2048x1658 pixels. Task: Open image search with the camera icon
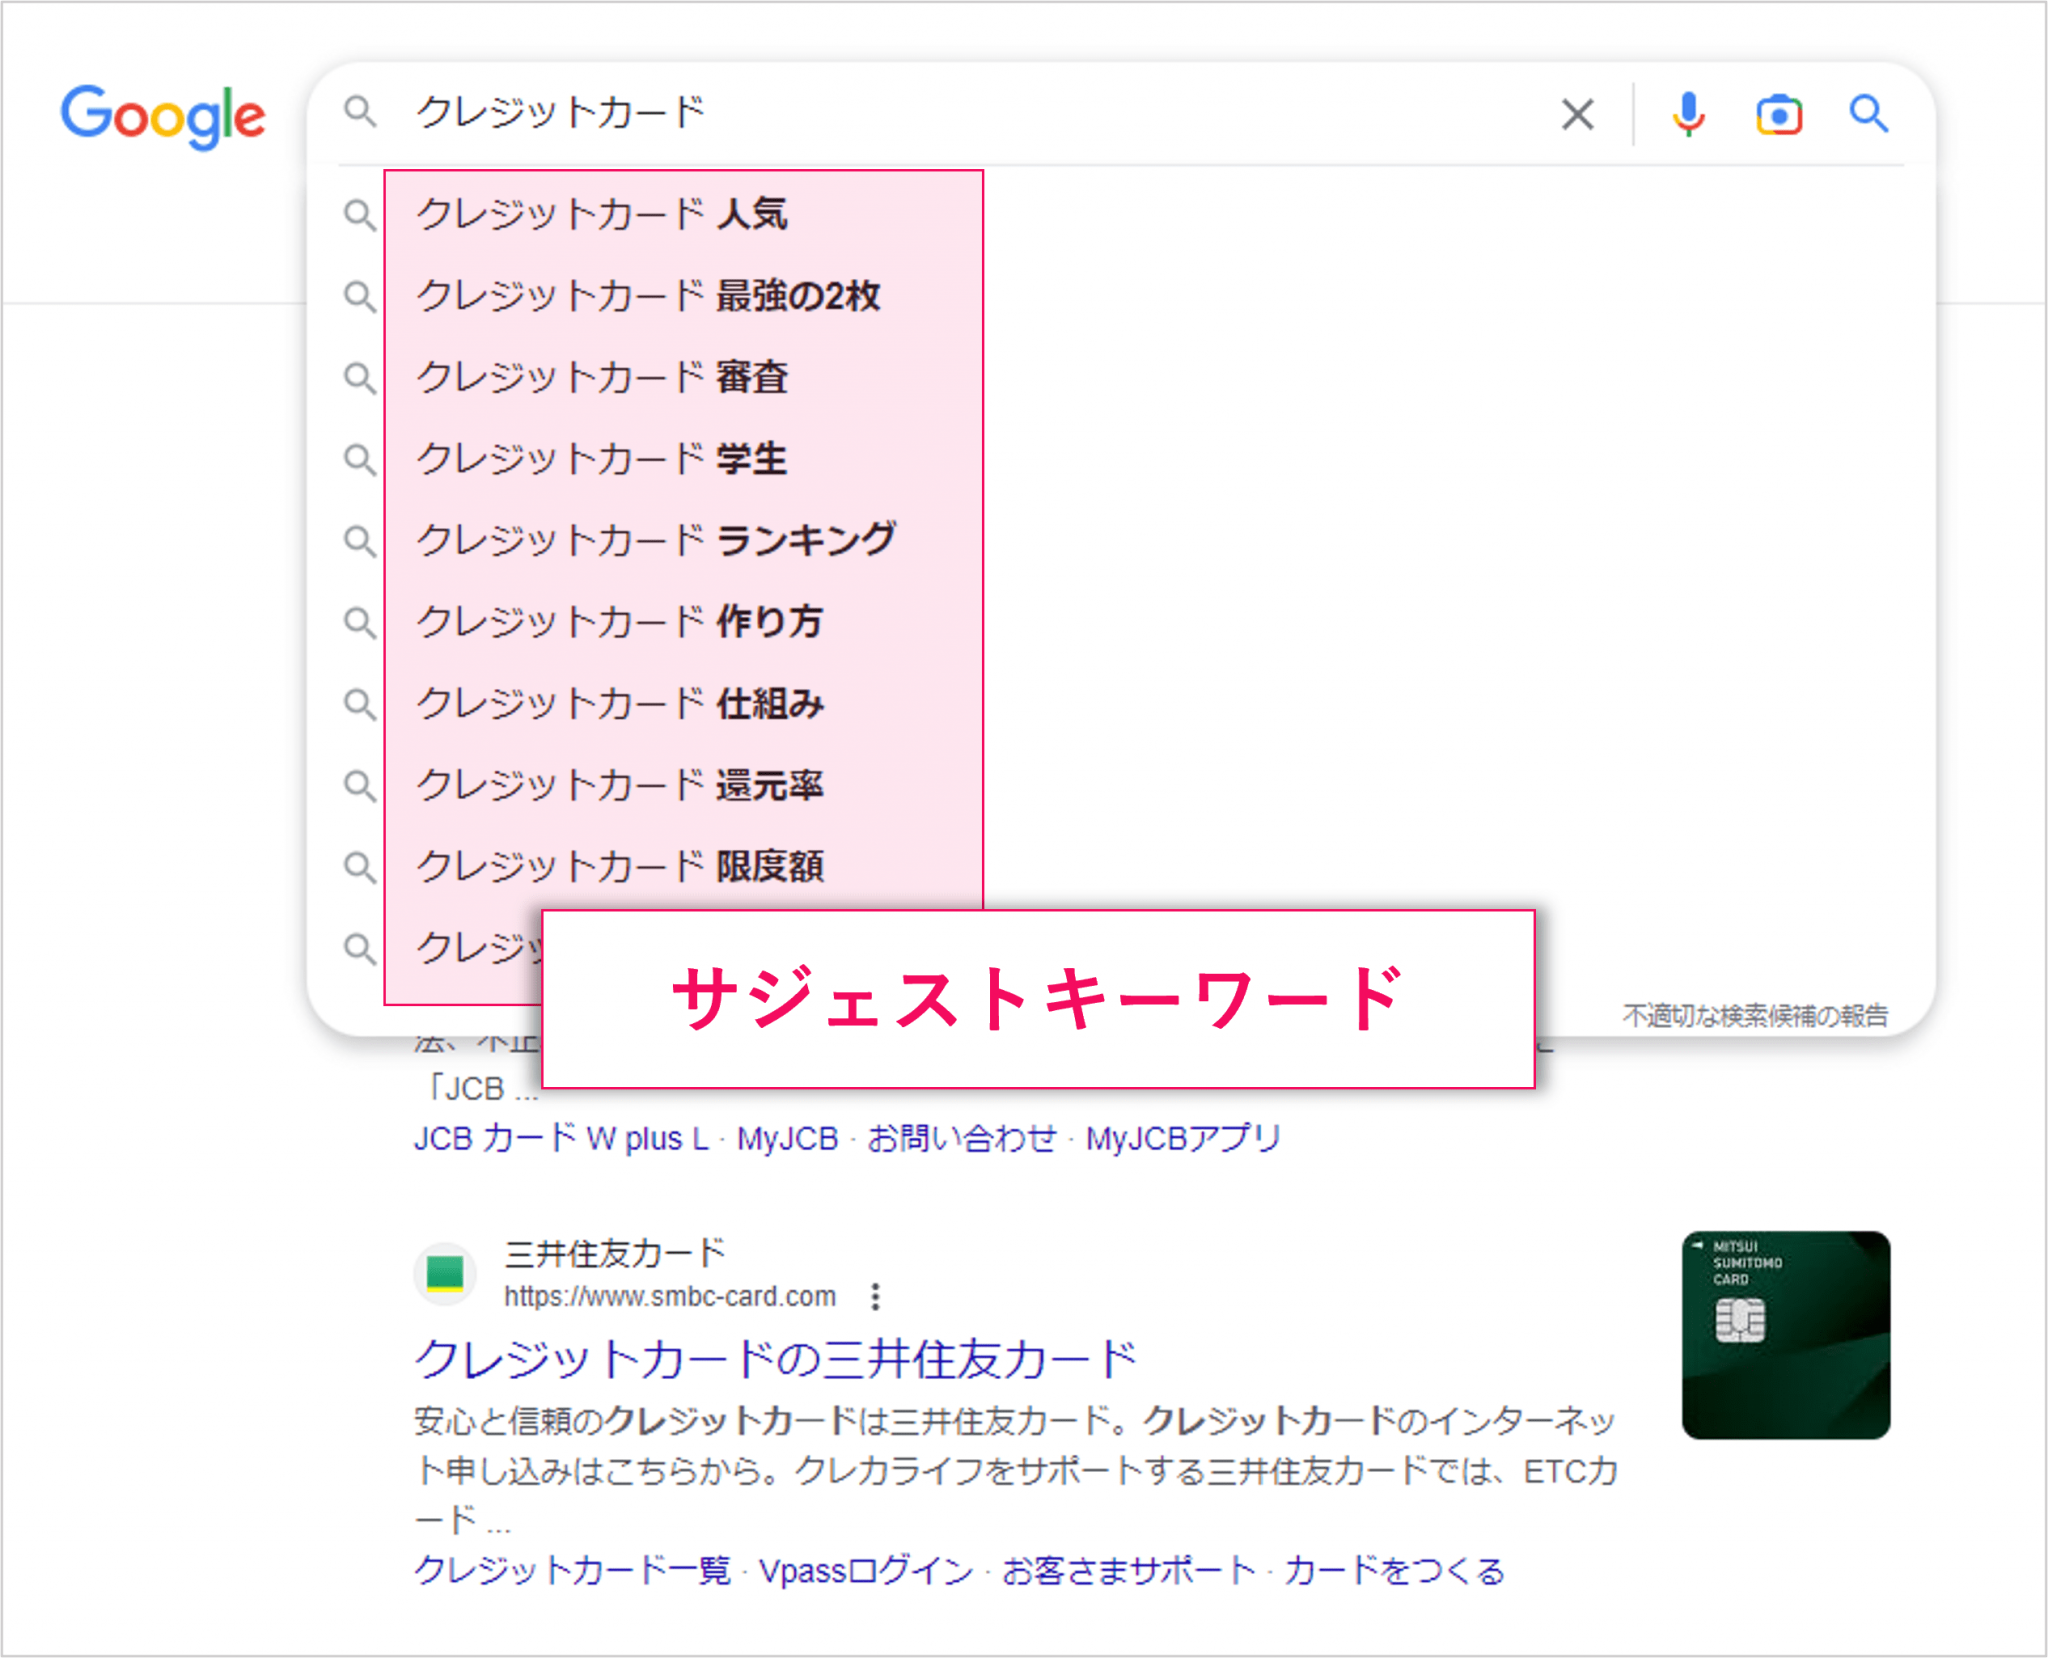point(1778,115)
